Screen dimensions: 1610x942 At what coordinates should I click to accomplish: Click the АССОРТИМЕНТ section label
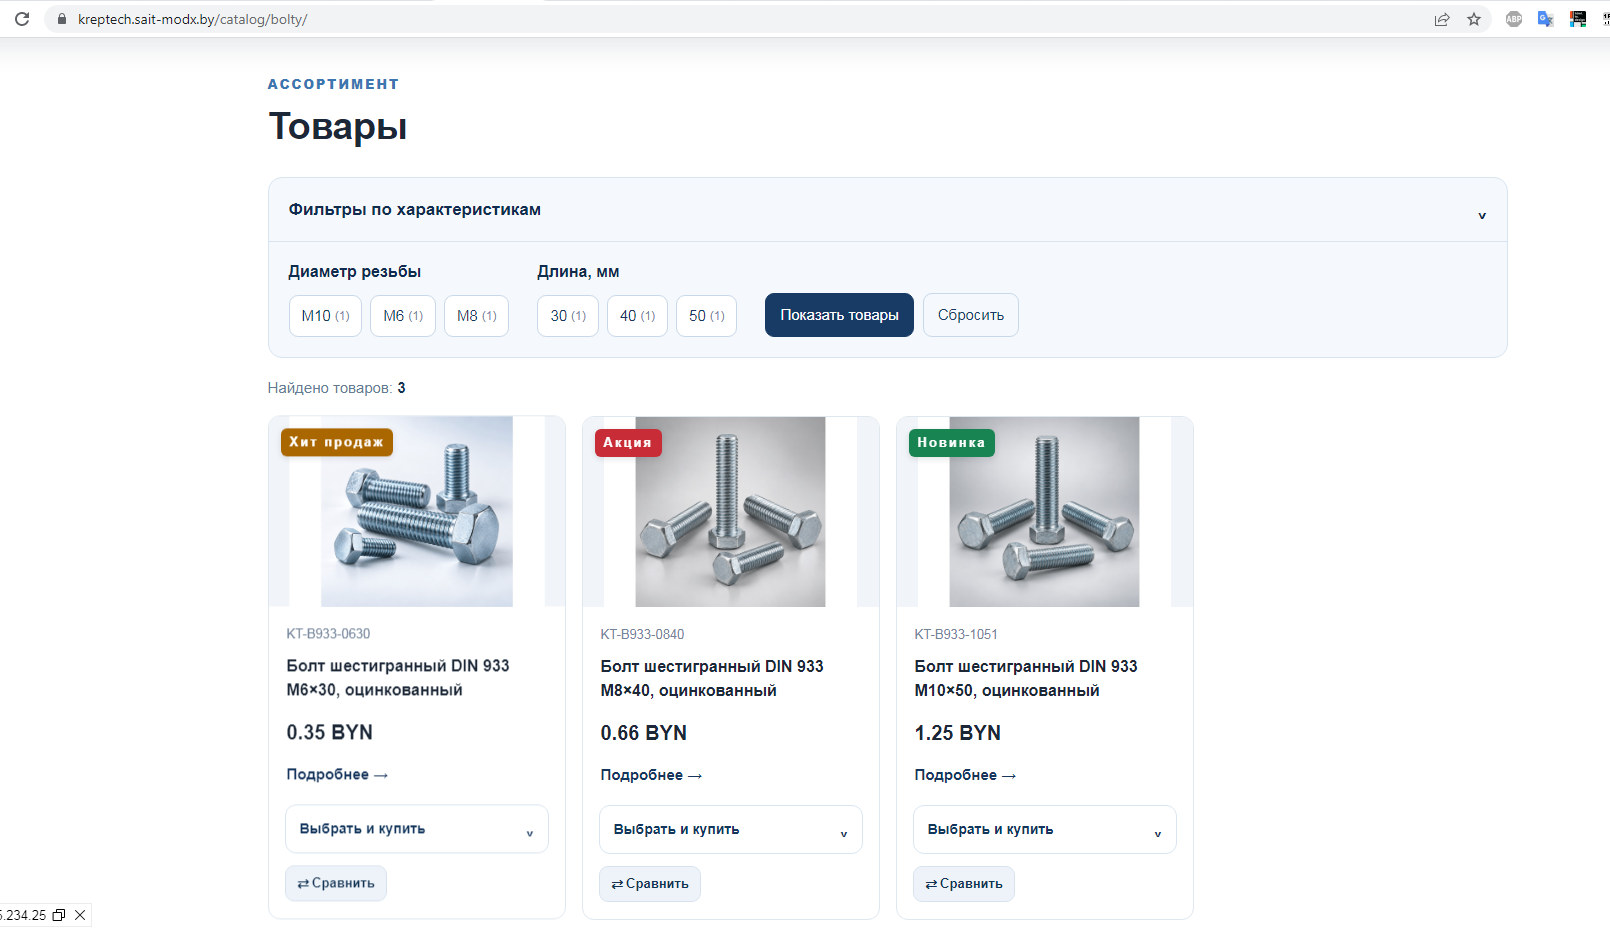[333, 84]
